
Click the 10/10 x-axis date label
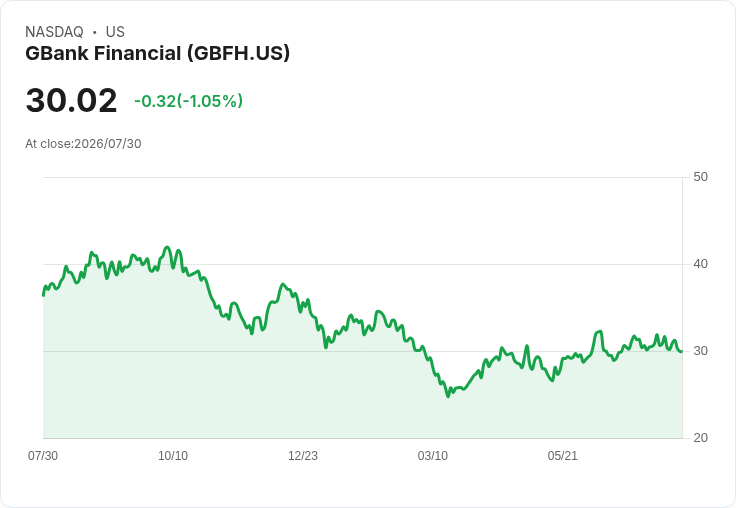coord(173,455)
